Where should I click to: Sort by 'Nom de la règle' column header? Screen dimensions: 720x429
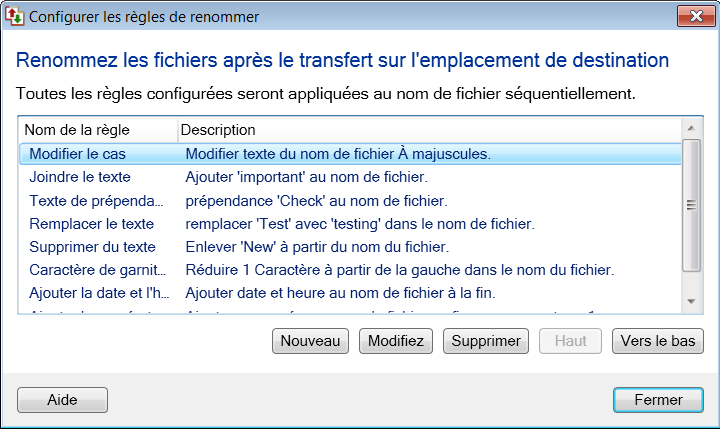(x=97, y=130)
